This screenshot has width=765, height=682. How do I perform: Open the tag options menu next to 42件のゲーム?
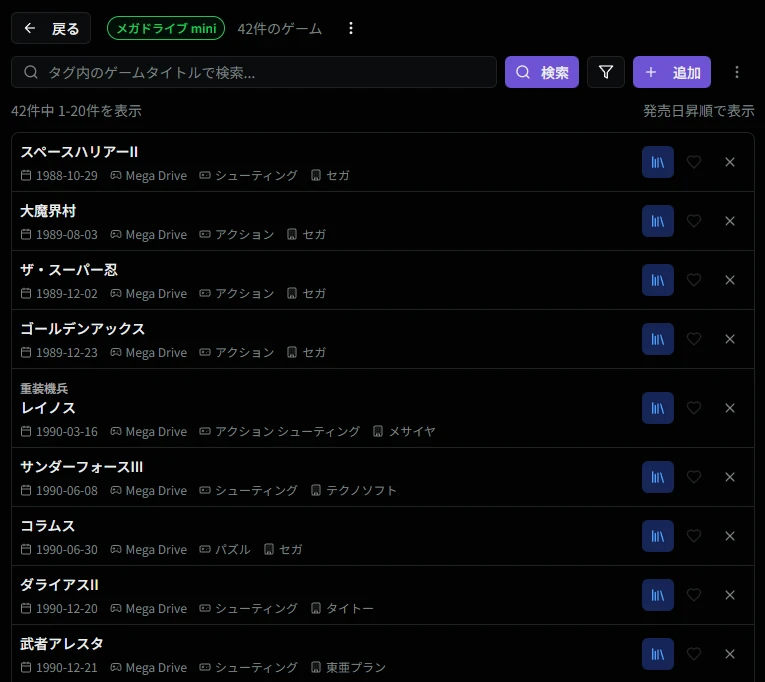tap(351, 28)
